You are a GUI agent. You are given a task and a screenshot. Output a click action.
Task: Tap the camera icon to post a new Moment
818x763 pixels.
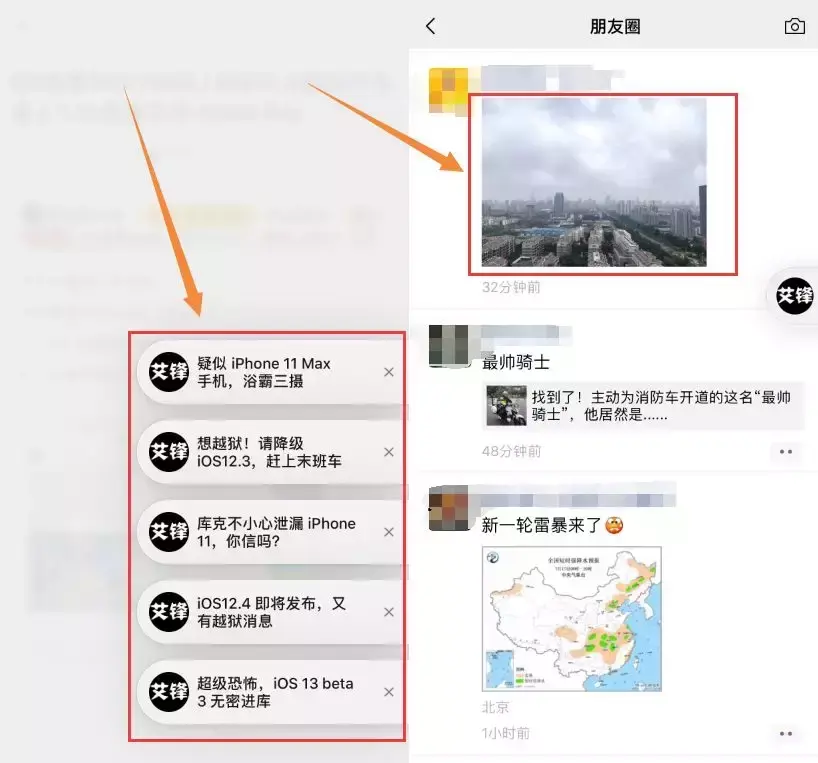point(795,27)
